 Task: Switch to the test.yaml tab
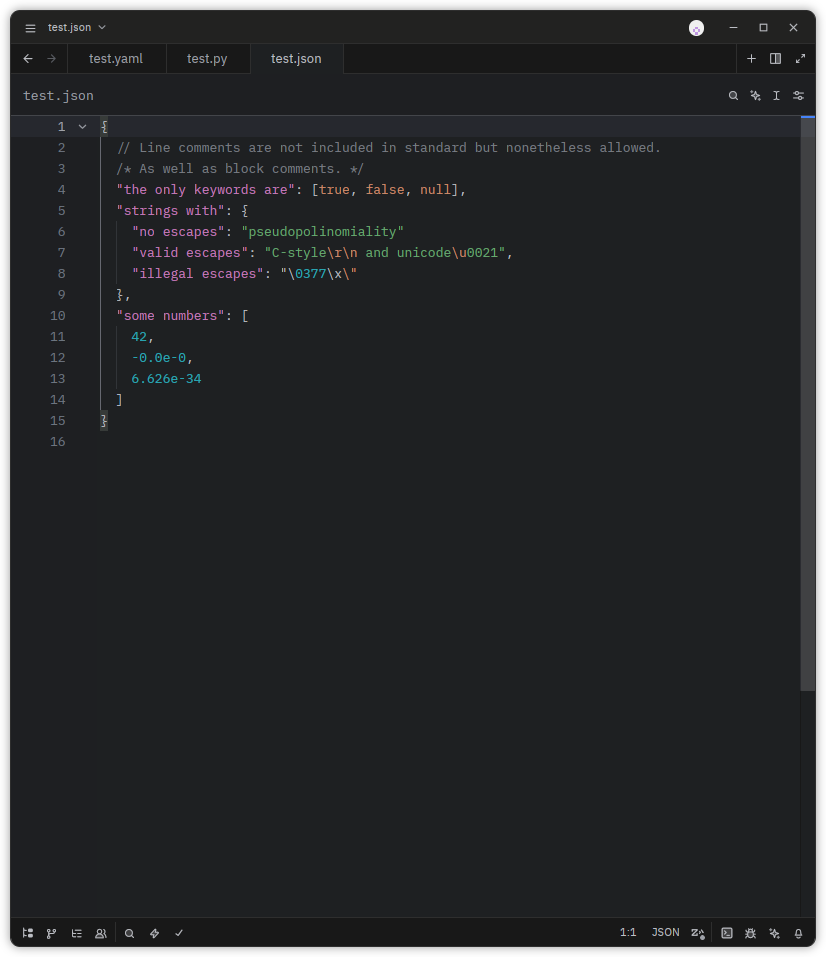(x=116, y=59)
